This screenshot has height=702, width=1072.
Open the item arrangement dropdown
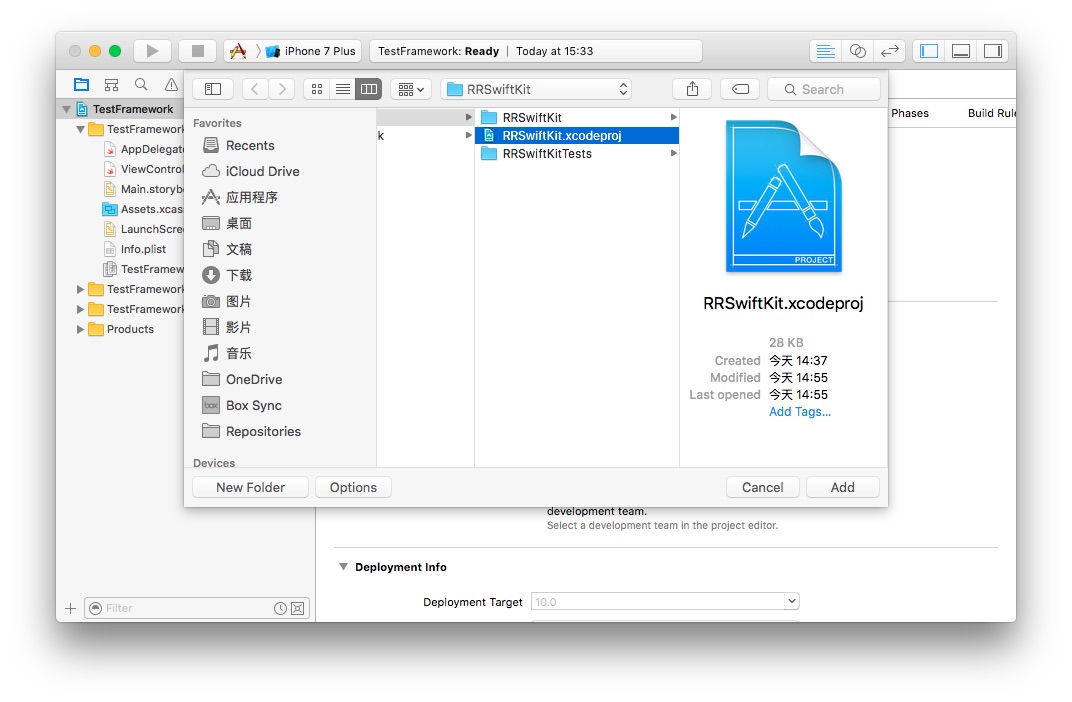pos(411,90)
